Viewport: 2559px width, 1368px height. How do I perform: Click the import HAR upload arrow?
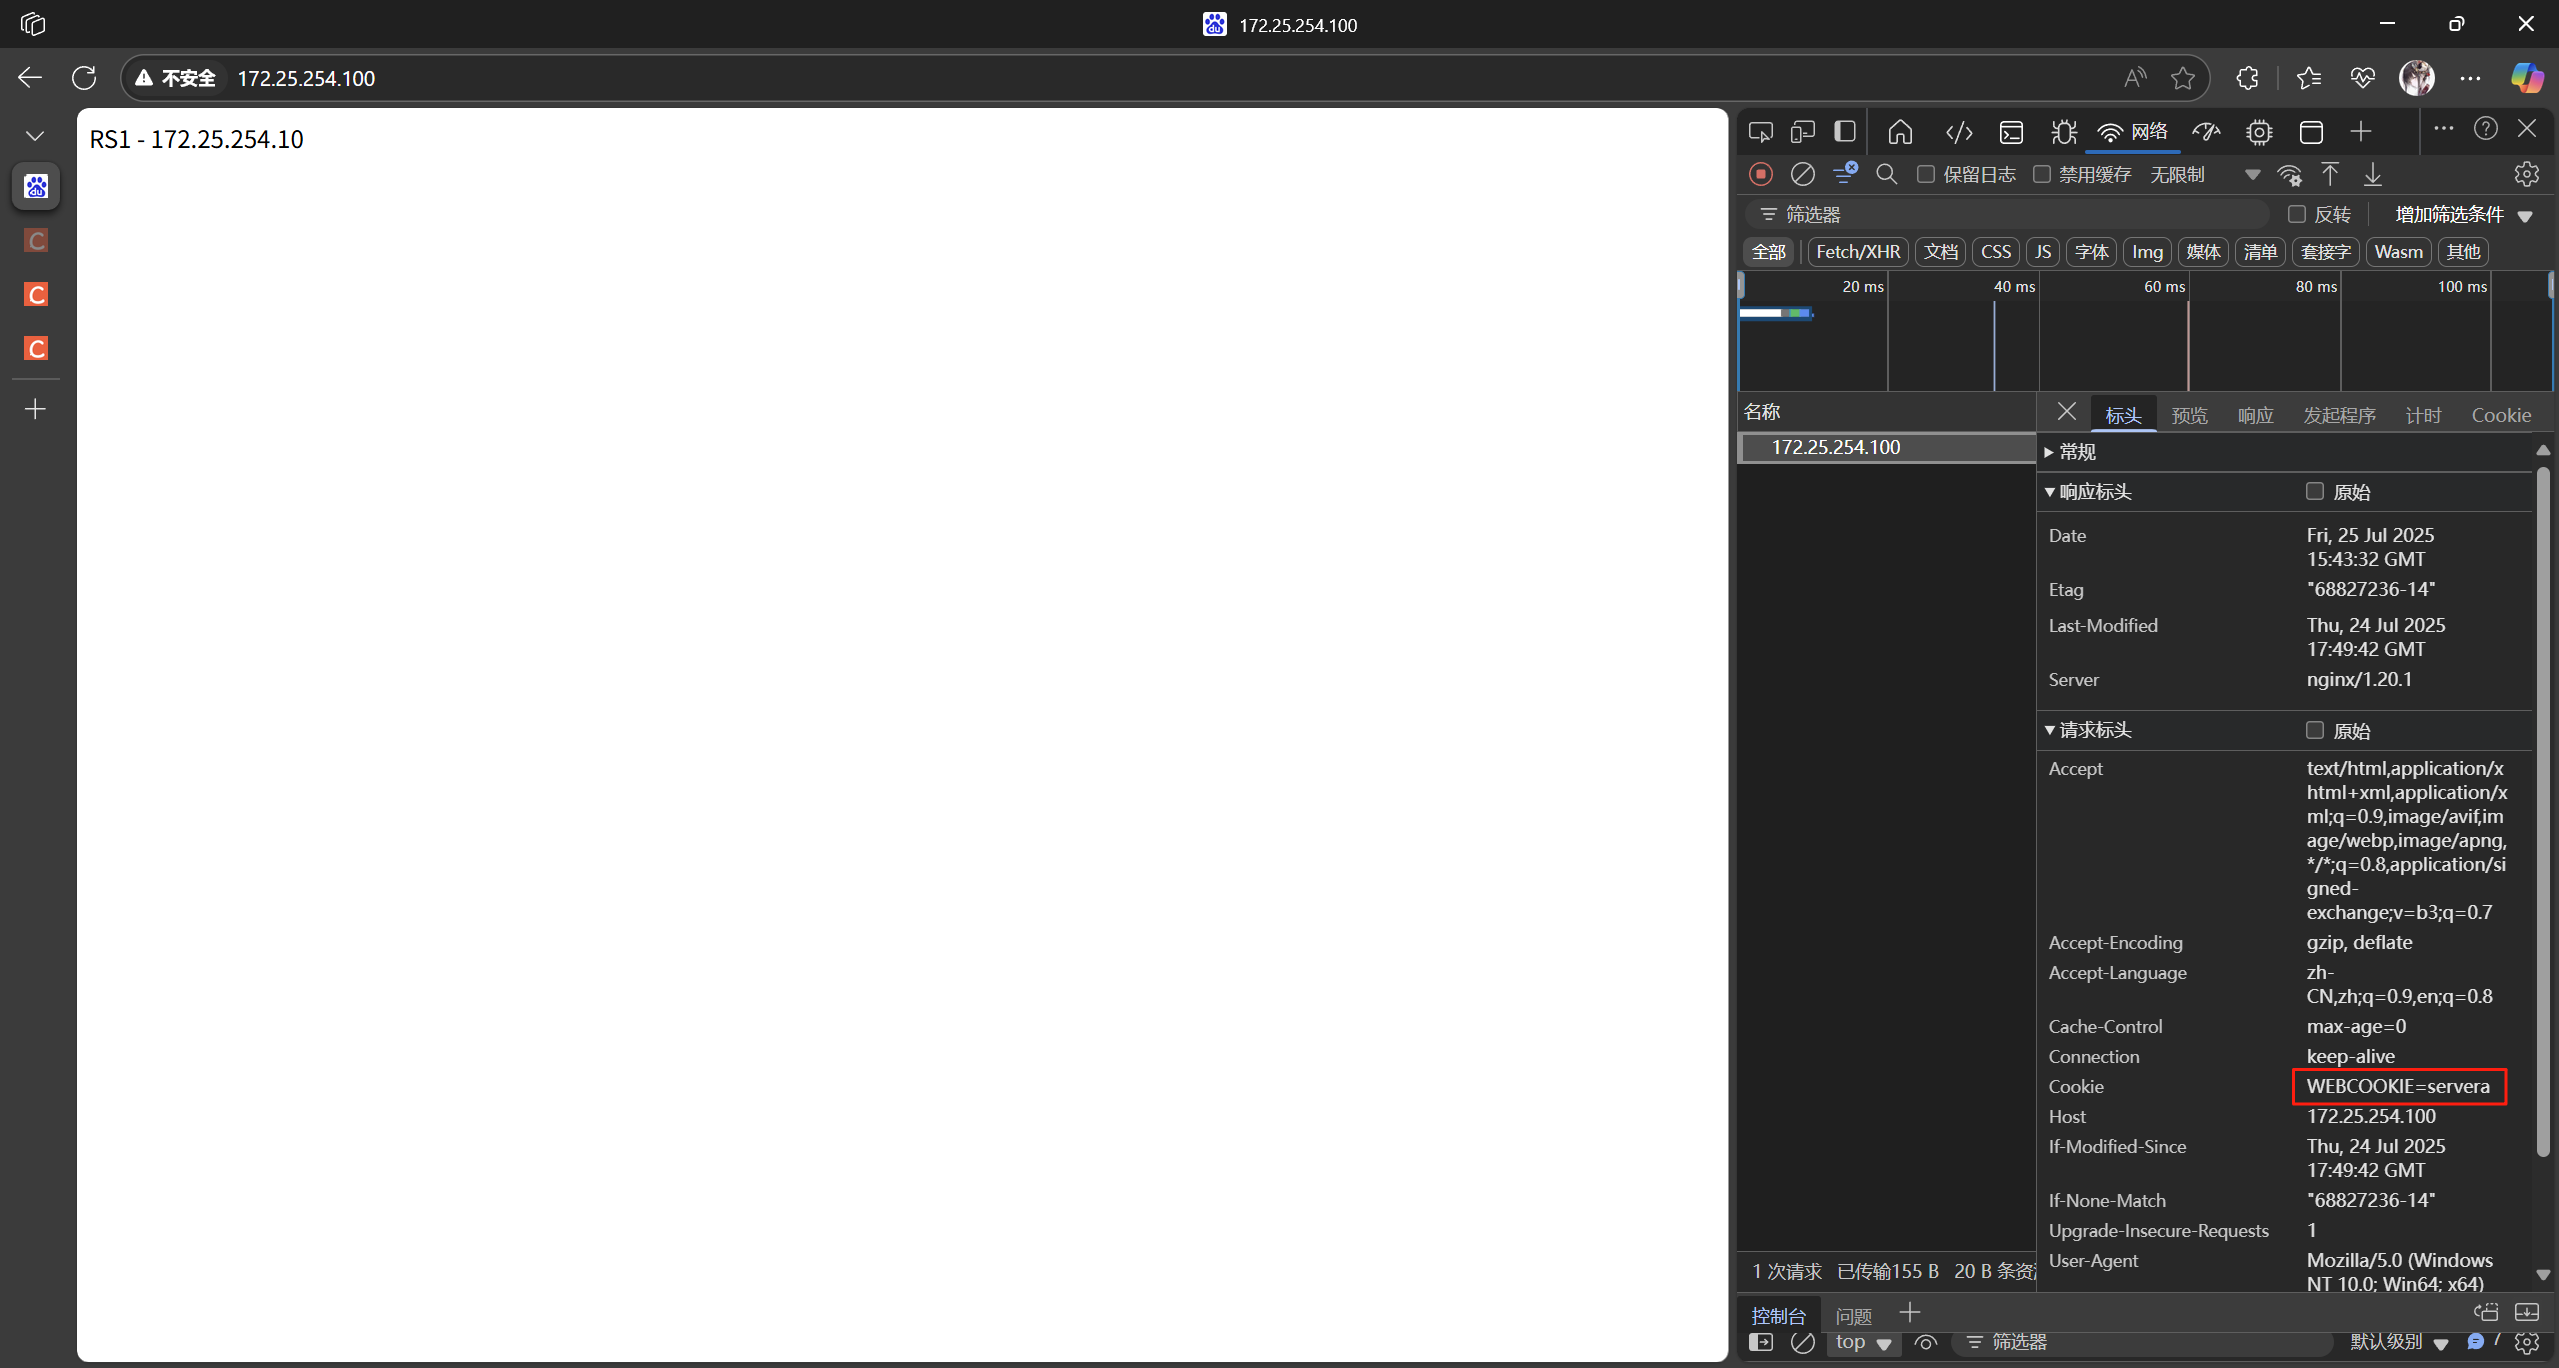[2330, 174]
